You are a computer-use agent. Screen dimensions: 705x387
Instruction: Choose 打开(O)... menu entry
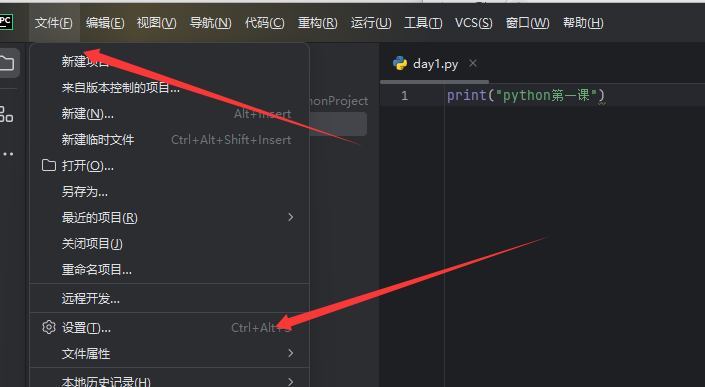tap(170, 166)
